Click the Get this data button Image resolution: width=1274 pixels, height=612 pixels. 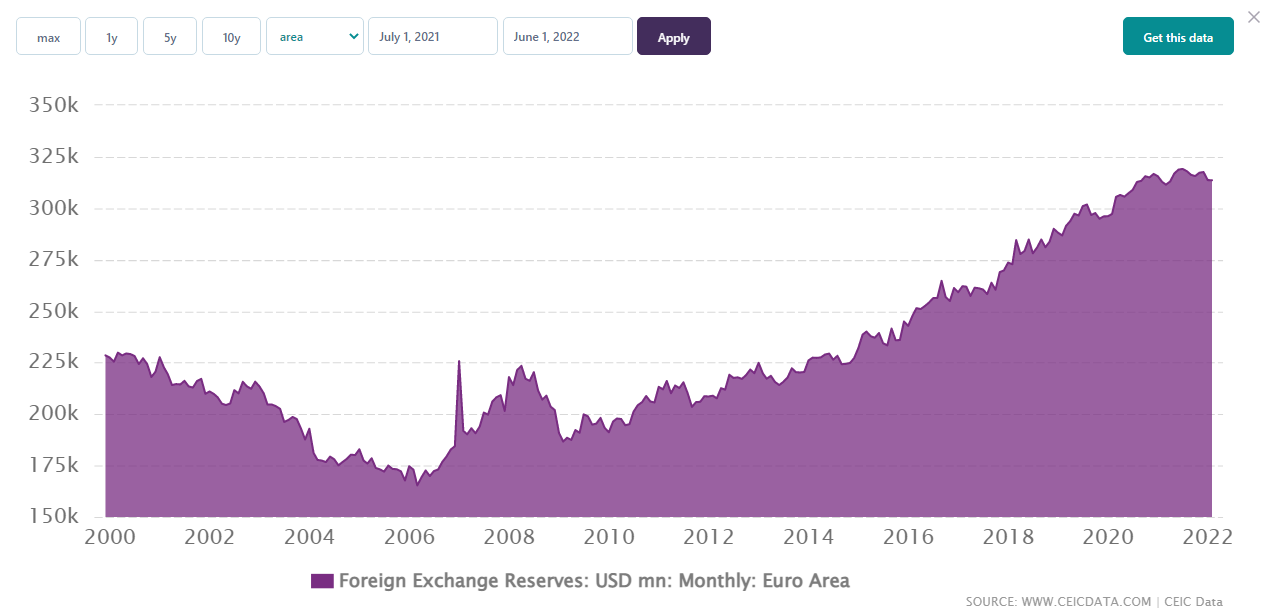click(x=1177, y=37)
